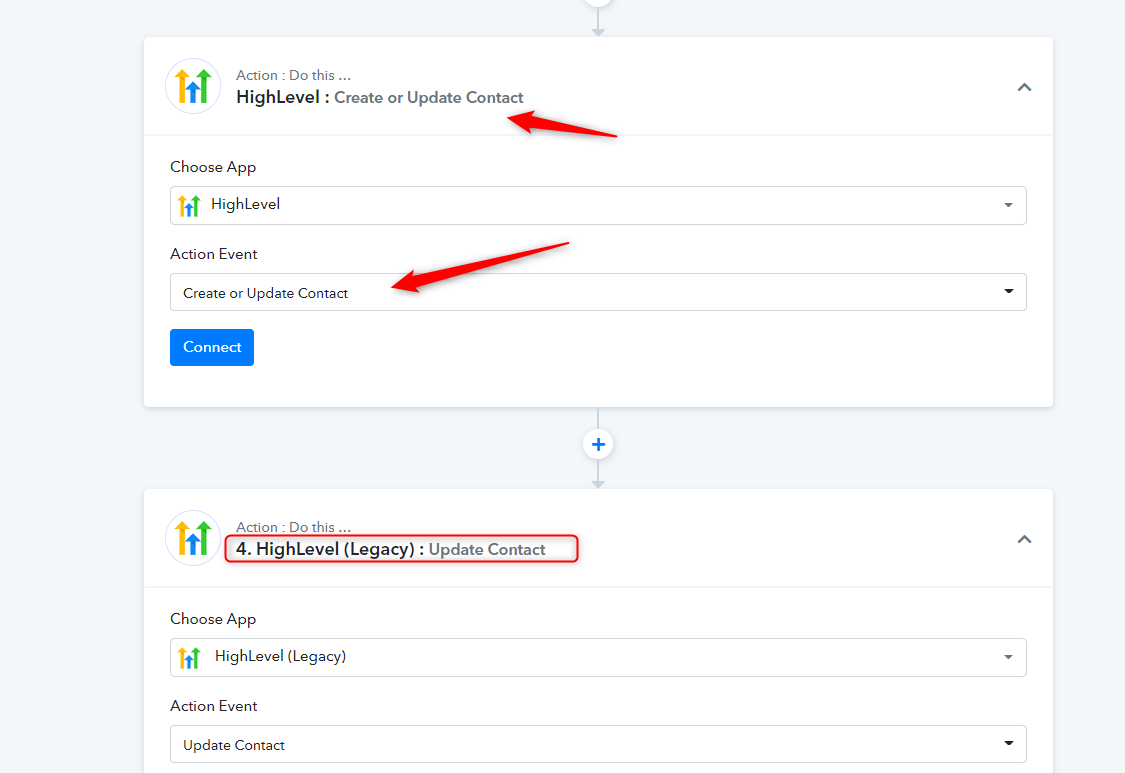Click the Action : Do this ... text in first step
Viewport: 1125px width, 773px height.
pos(293,75)
